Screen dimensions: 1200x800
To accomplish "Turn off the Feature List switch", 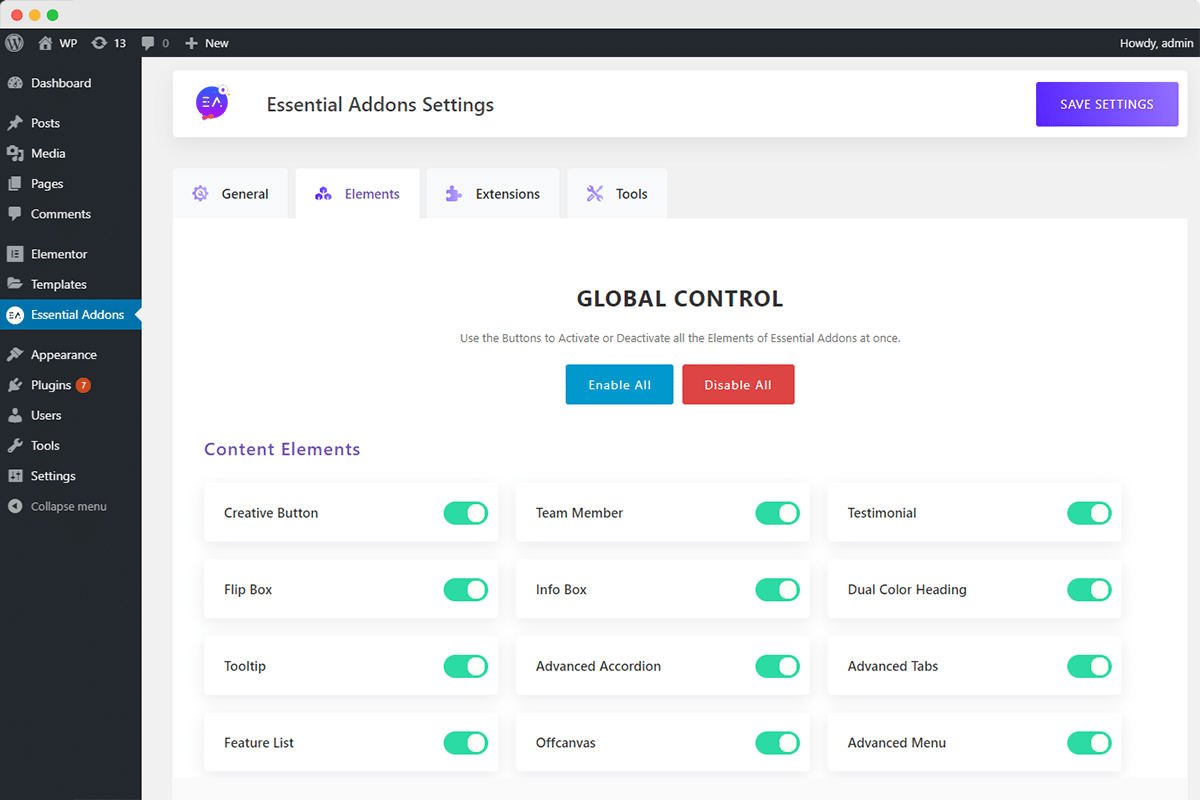I will click(466, 743).
